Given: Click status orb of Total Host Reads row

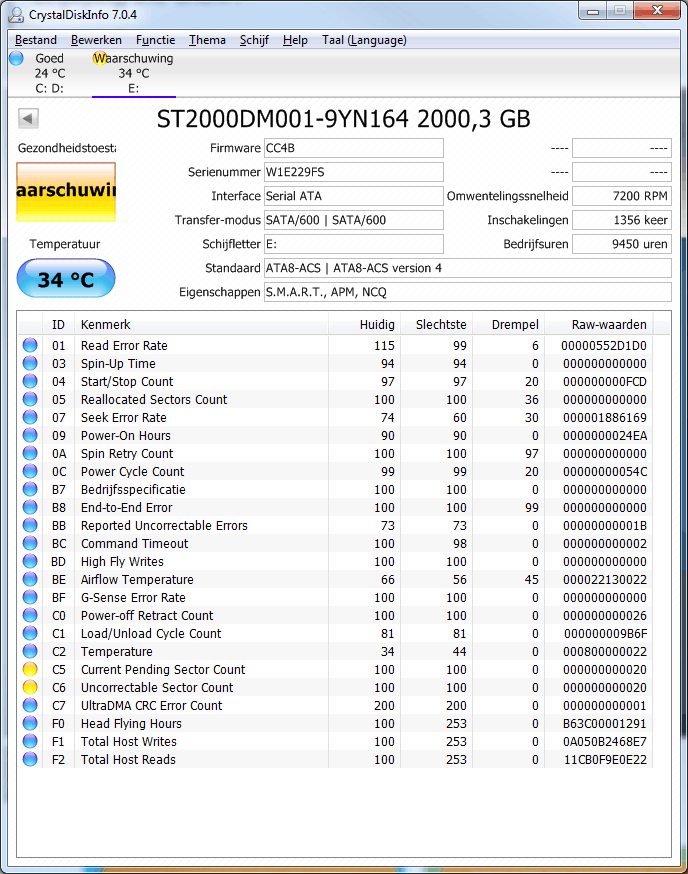Looking at the screenshot, I should pyautogui.click(x=30, y=759).
